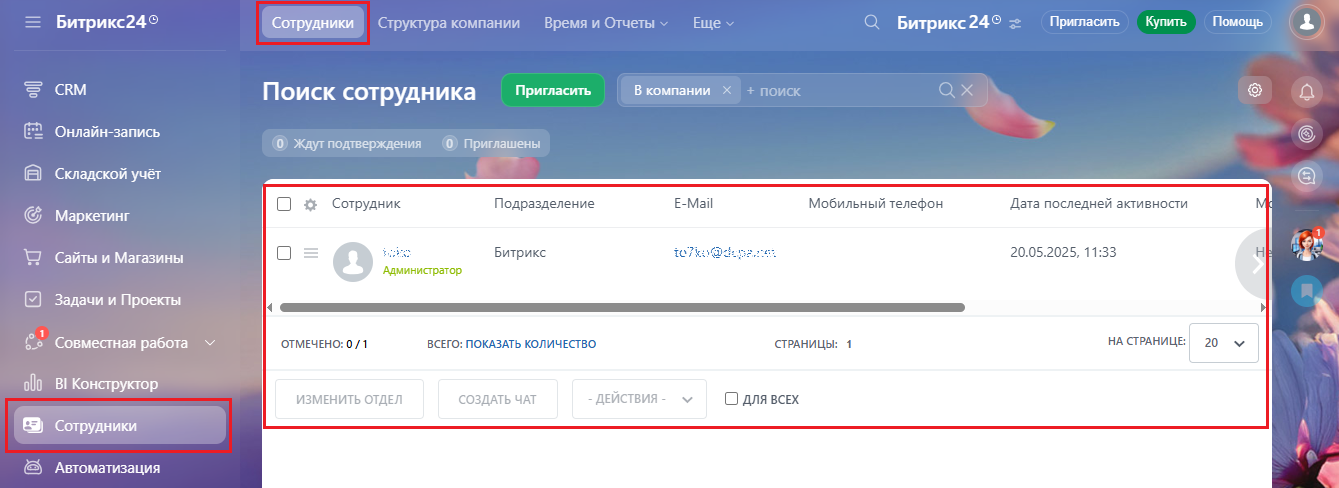1339x488 pixels.
Task: Open Сайты и Магазины section
Action: click(120, 257)
